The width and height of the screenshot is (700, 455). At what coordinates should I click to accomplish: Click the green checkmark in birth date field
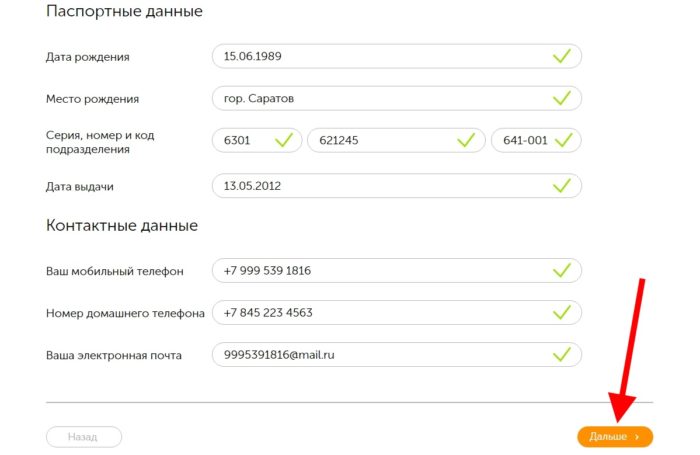pyautogui.click(x=562, y=57)
